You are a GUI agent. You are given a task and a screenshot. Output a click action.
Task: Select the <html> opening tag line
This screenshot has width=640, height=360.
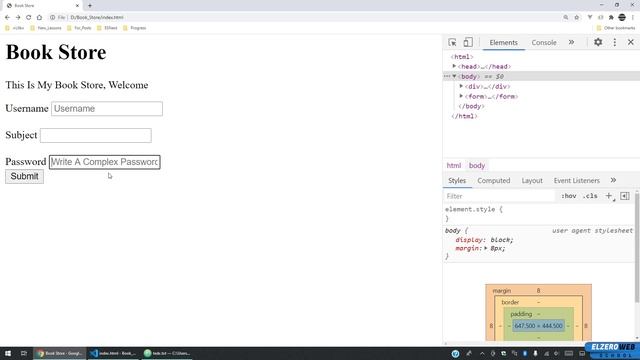click(462, 57)
